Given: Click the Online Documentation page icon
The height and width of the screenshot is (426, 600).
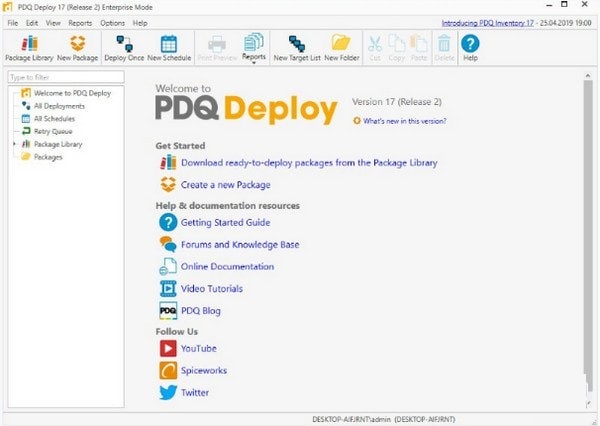Looking at the screenshot, I should [168, 266].
